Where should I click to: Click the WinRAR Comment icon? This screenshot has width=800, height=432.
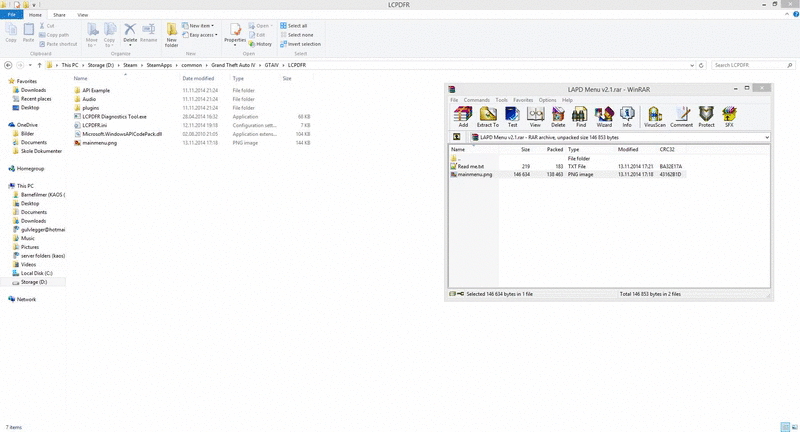tap(682, 116)
